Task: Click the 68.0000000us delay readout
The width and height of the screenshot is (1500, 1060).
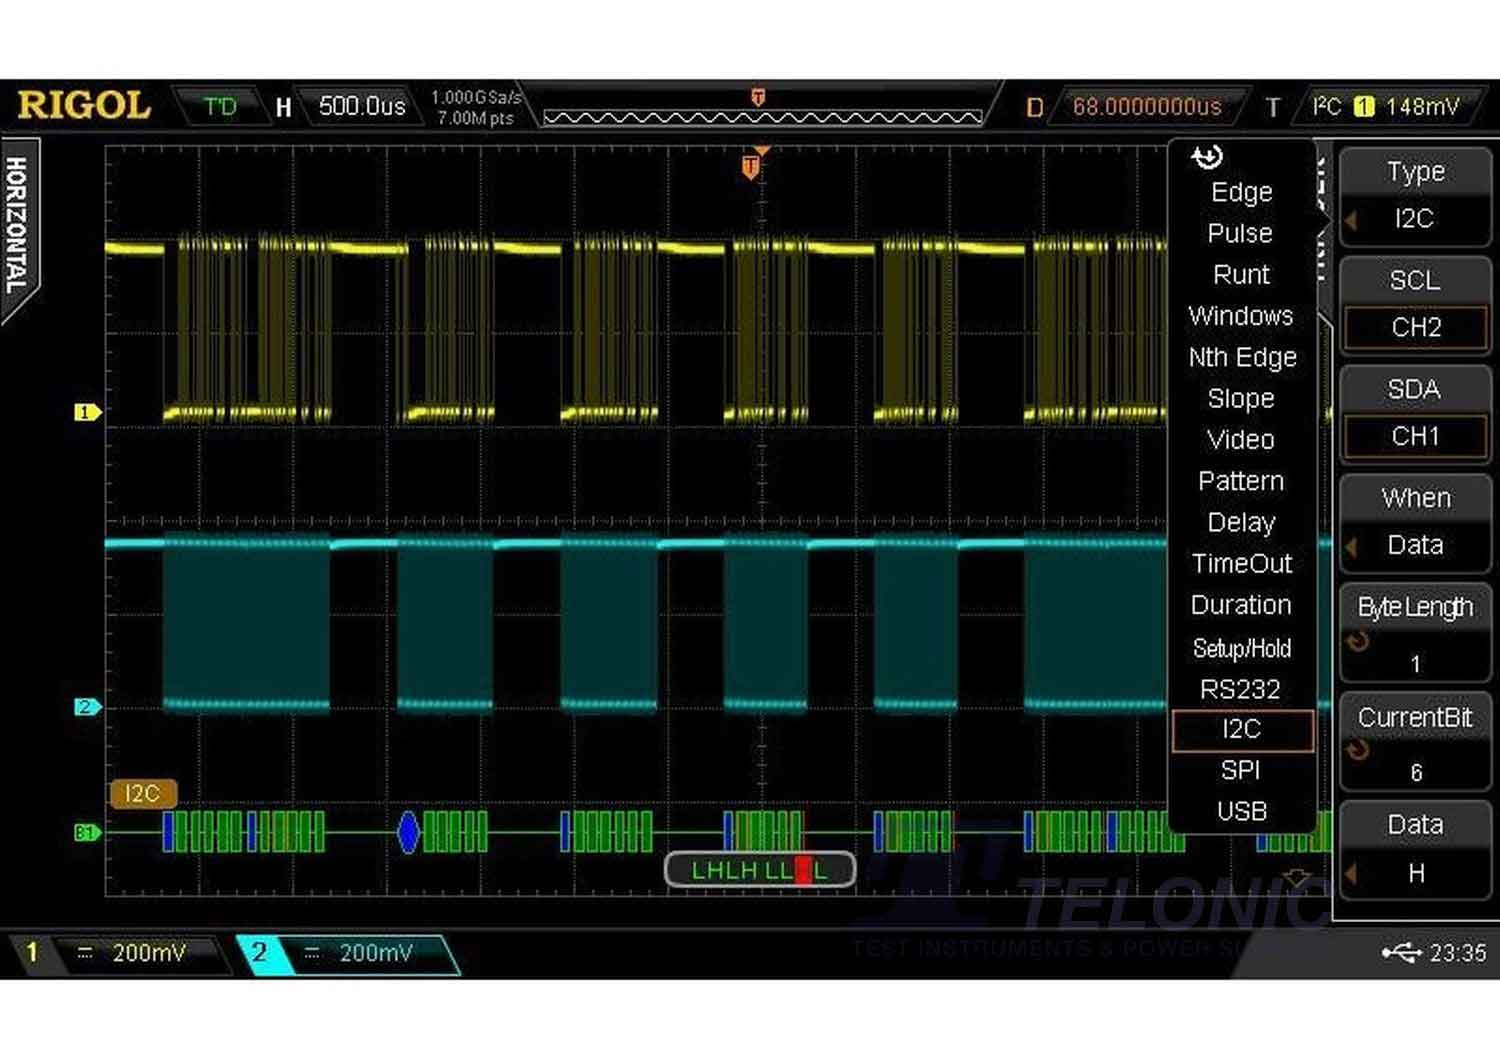Action: (1147, 106)
